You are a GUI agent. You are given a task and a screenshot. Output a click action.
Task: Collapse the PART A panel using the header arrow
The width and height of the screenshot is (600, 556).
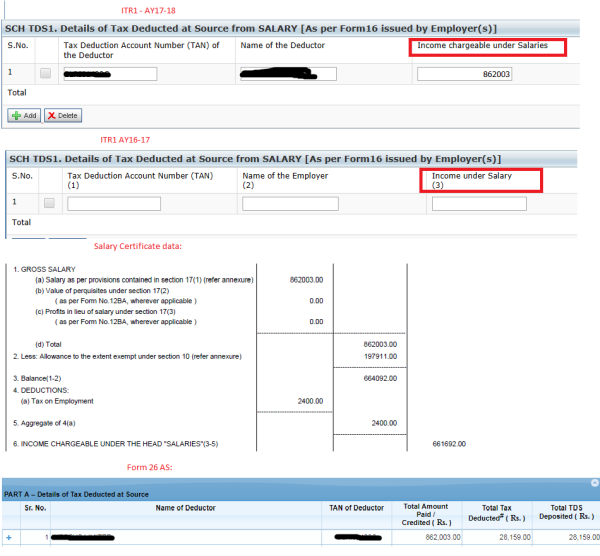tap(592, 481)
